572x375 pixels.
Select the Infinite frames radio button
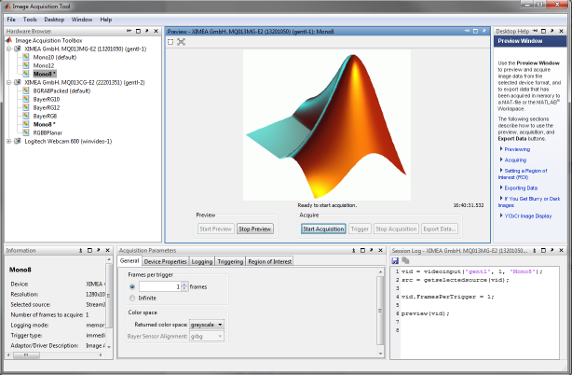pos(132,298)
